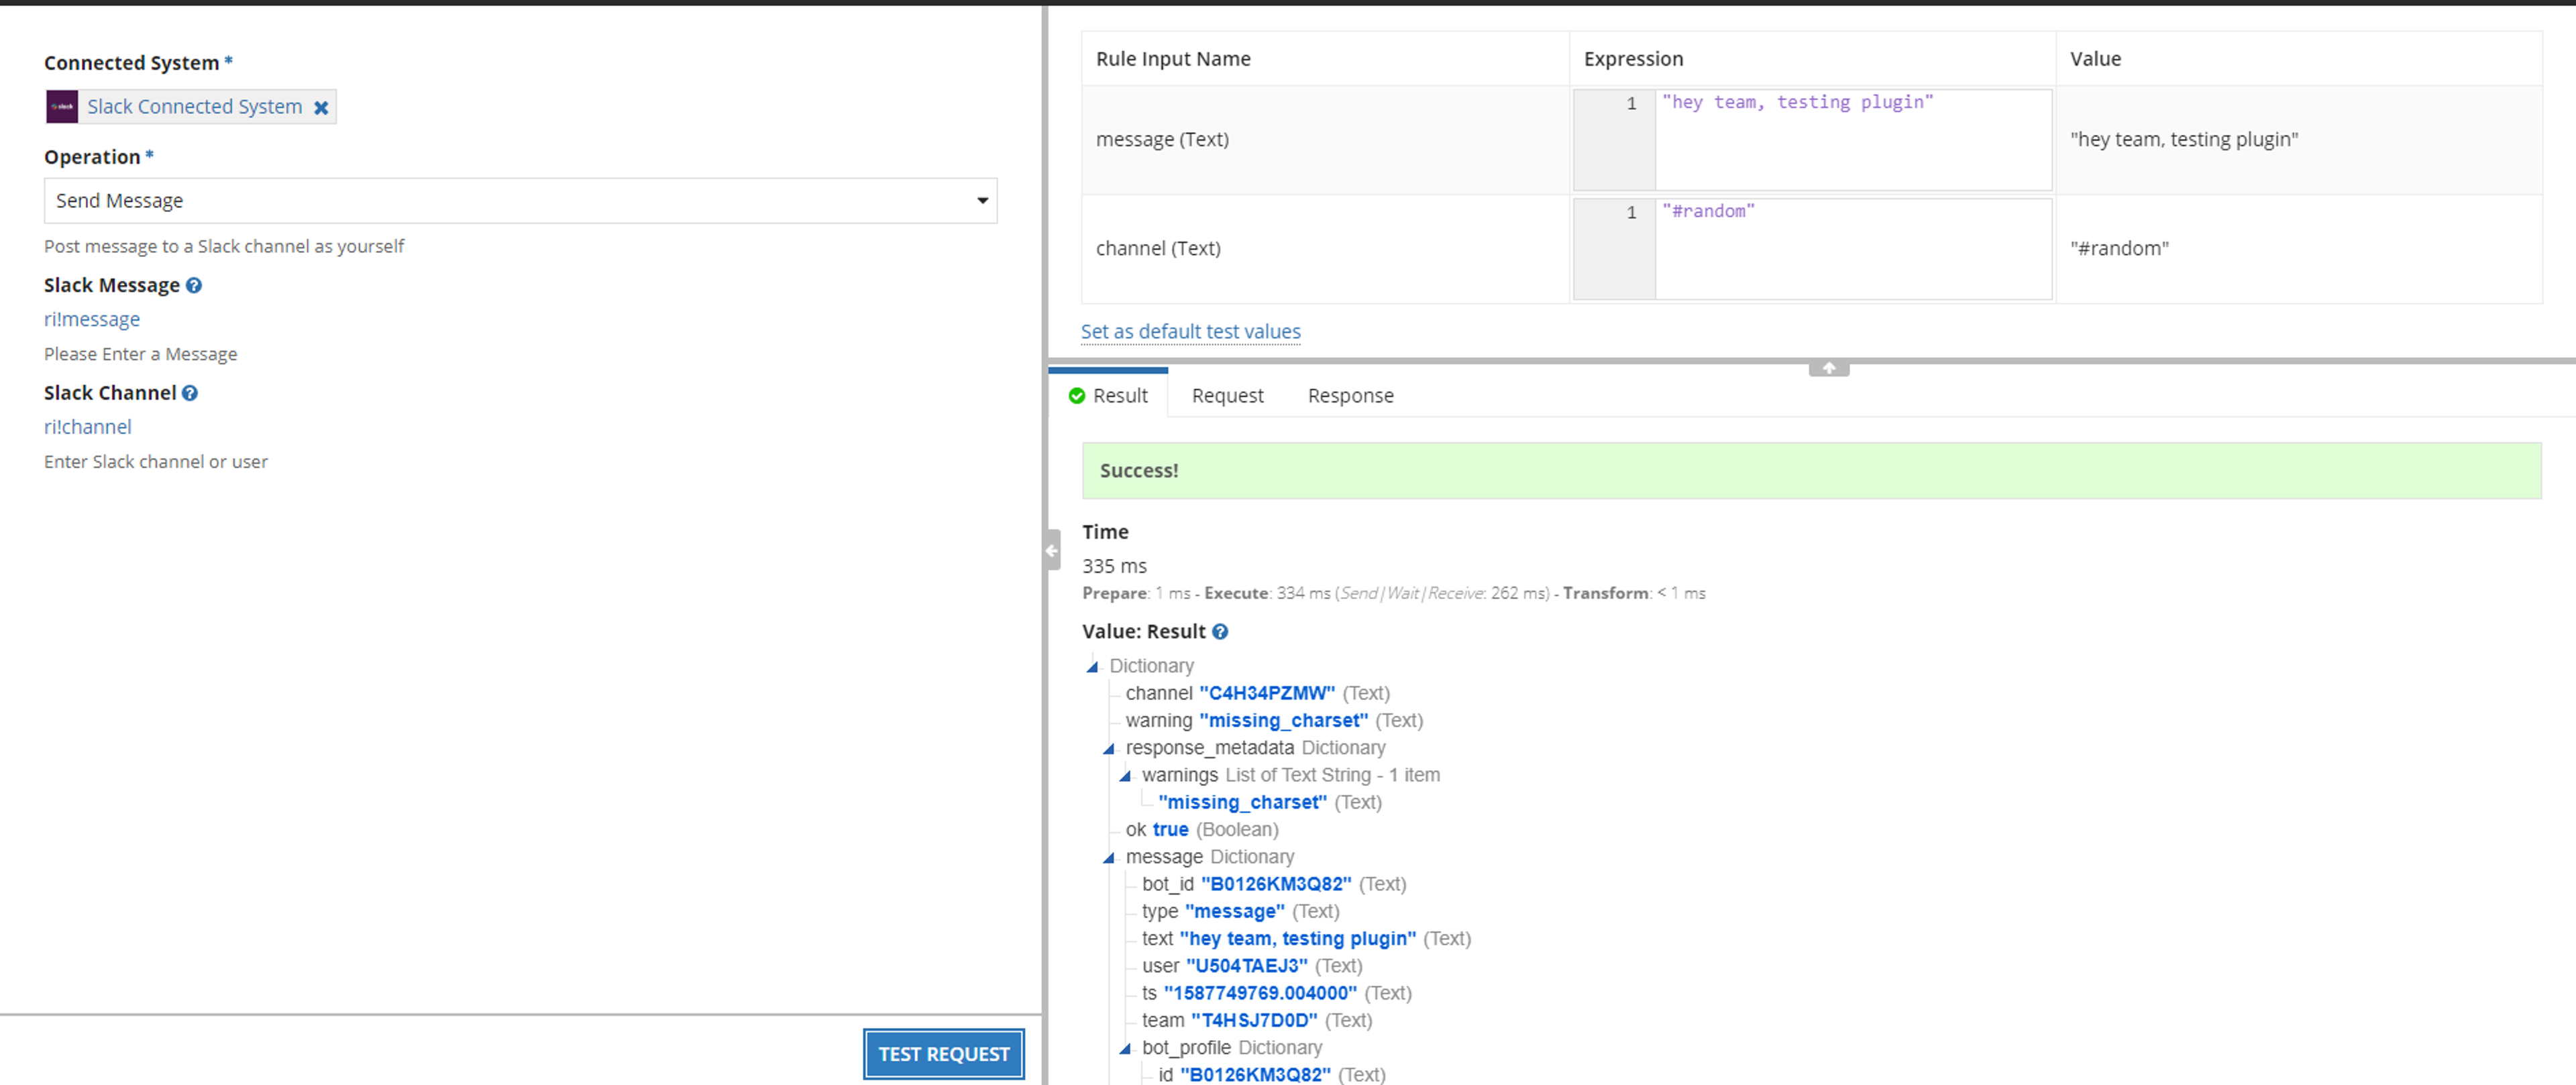
Task: Click the 335 ms time value
Action: coord(1114,566)
